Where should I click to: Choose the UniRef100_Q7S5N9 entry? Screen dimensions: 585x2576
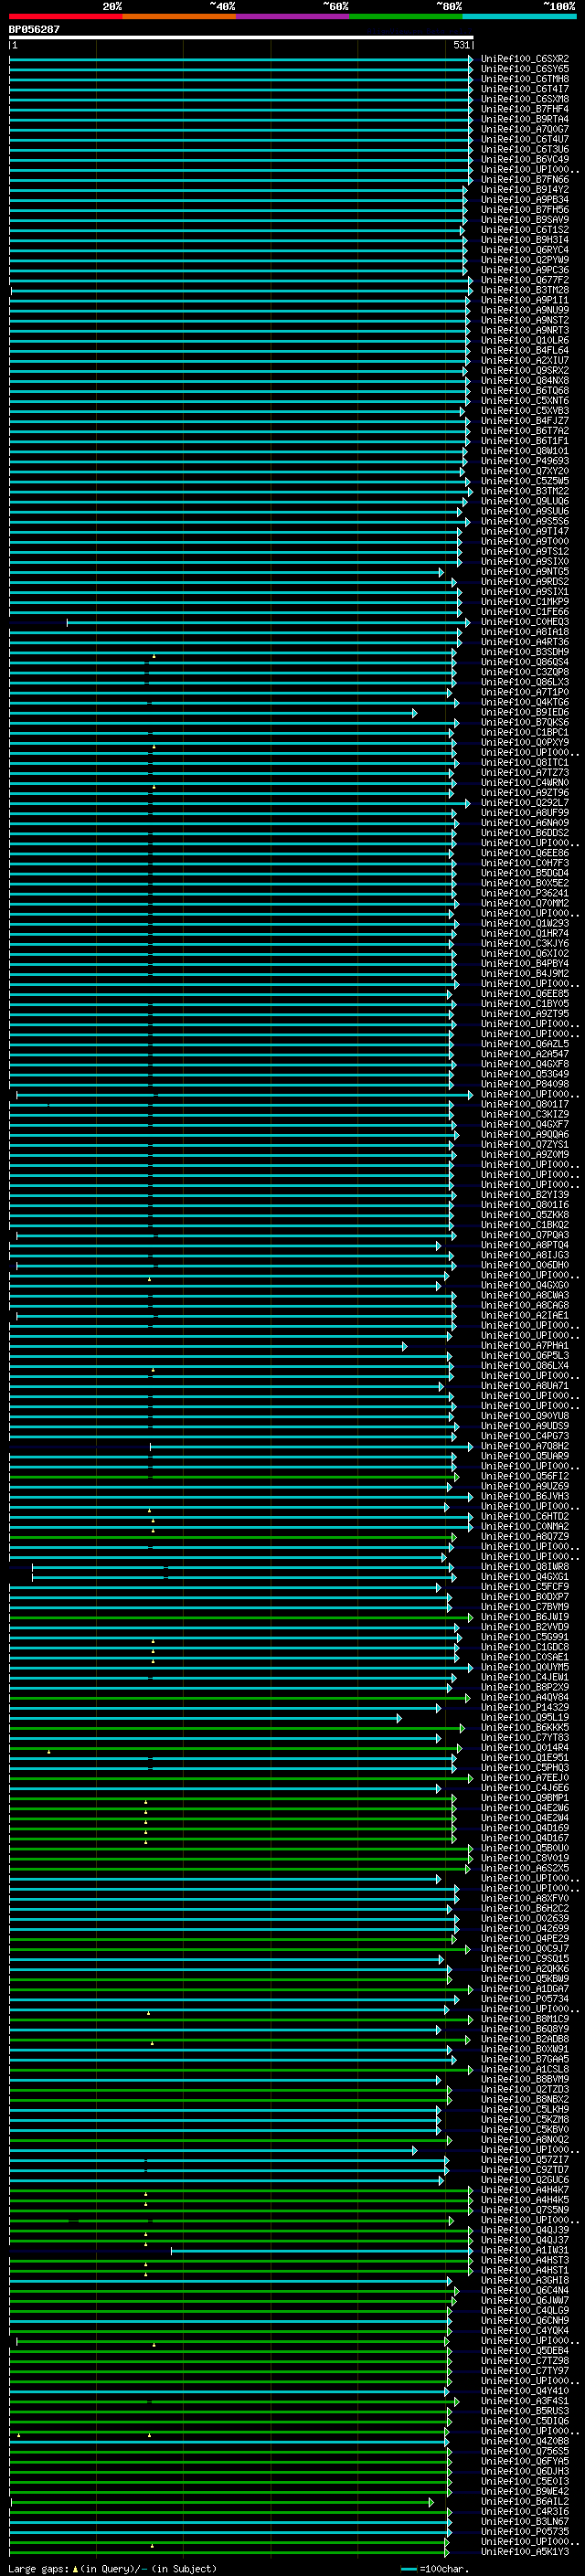(525, 2210)
